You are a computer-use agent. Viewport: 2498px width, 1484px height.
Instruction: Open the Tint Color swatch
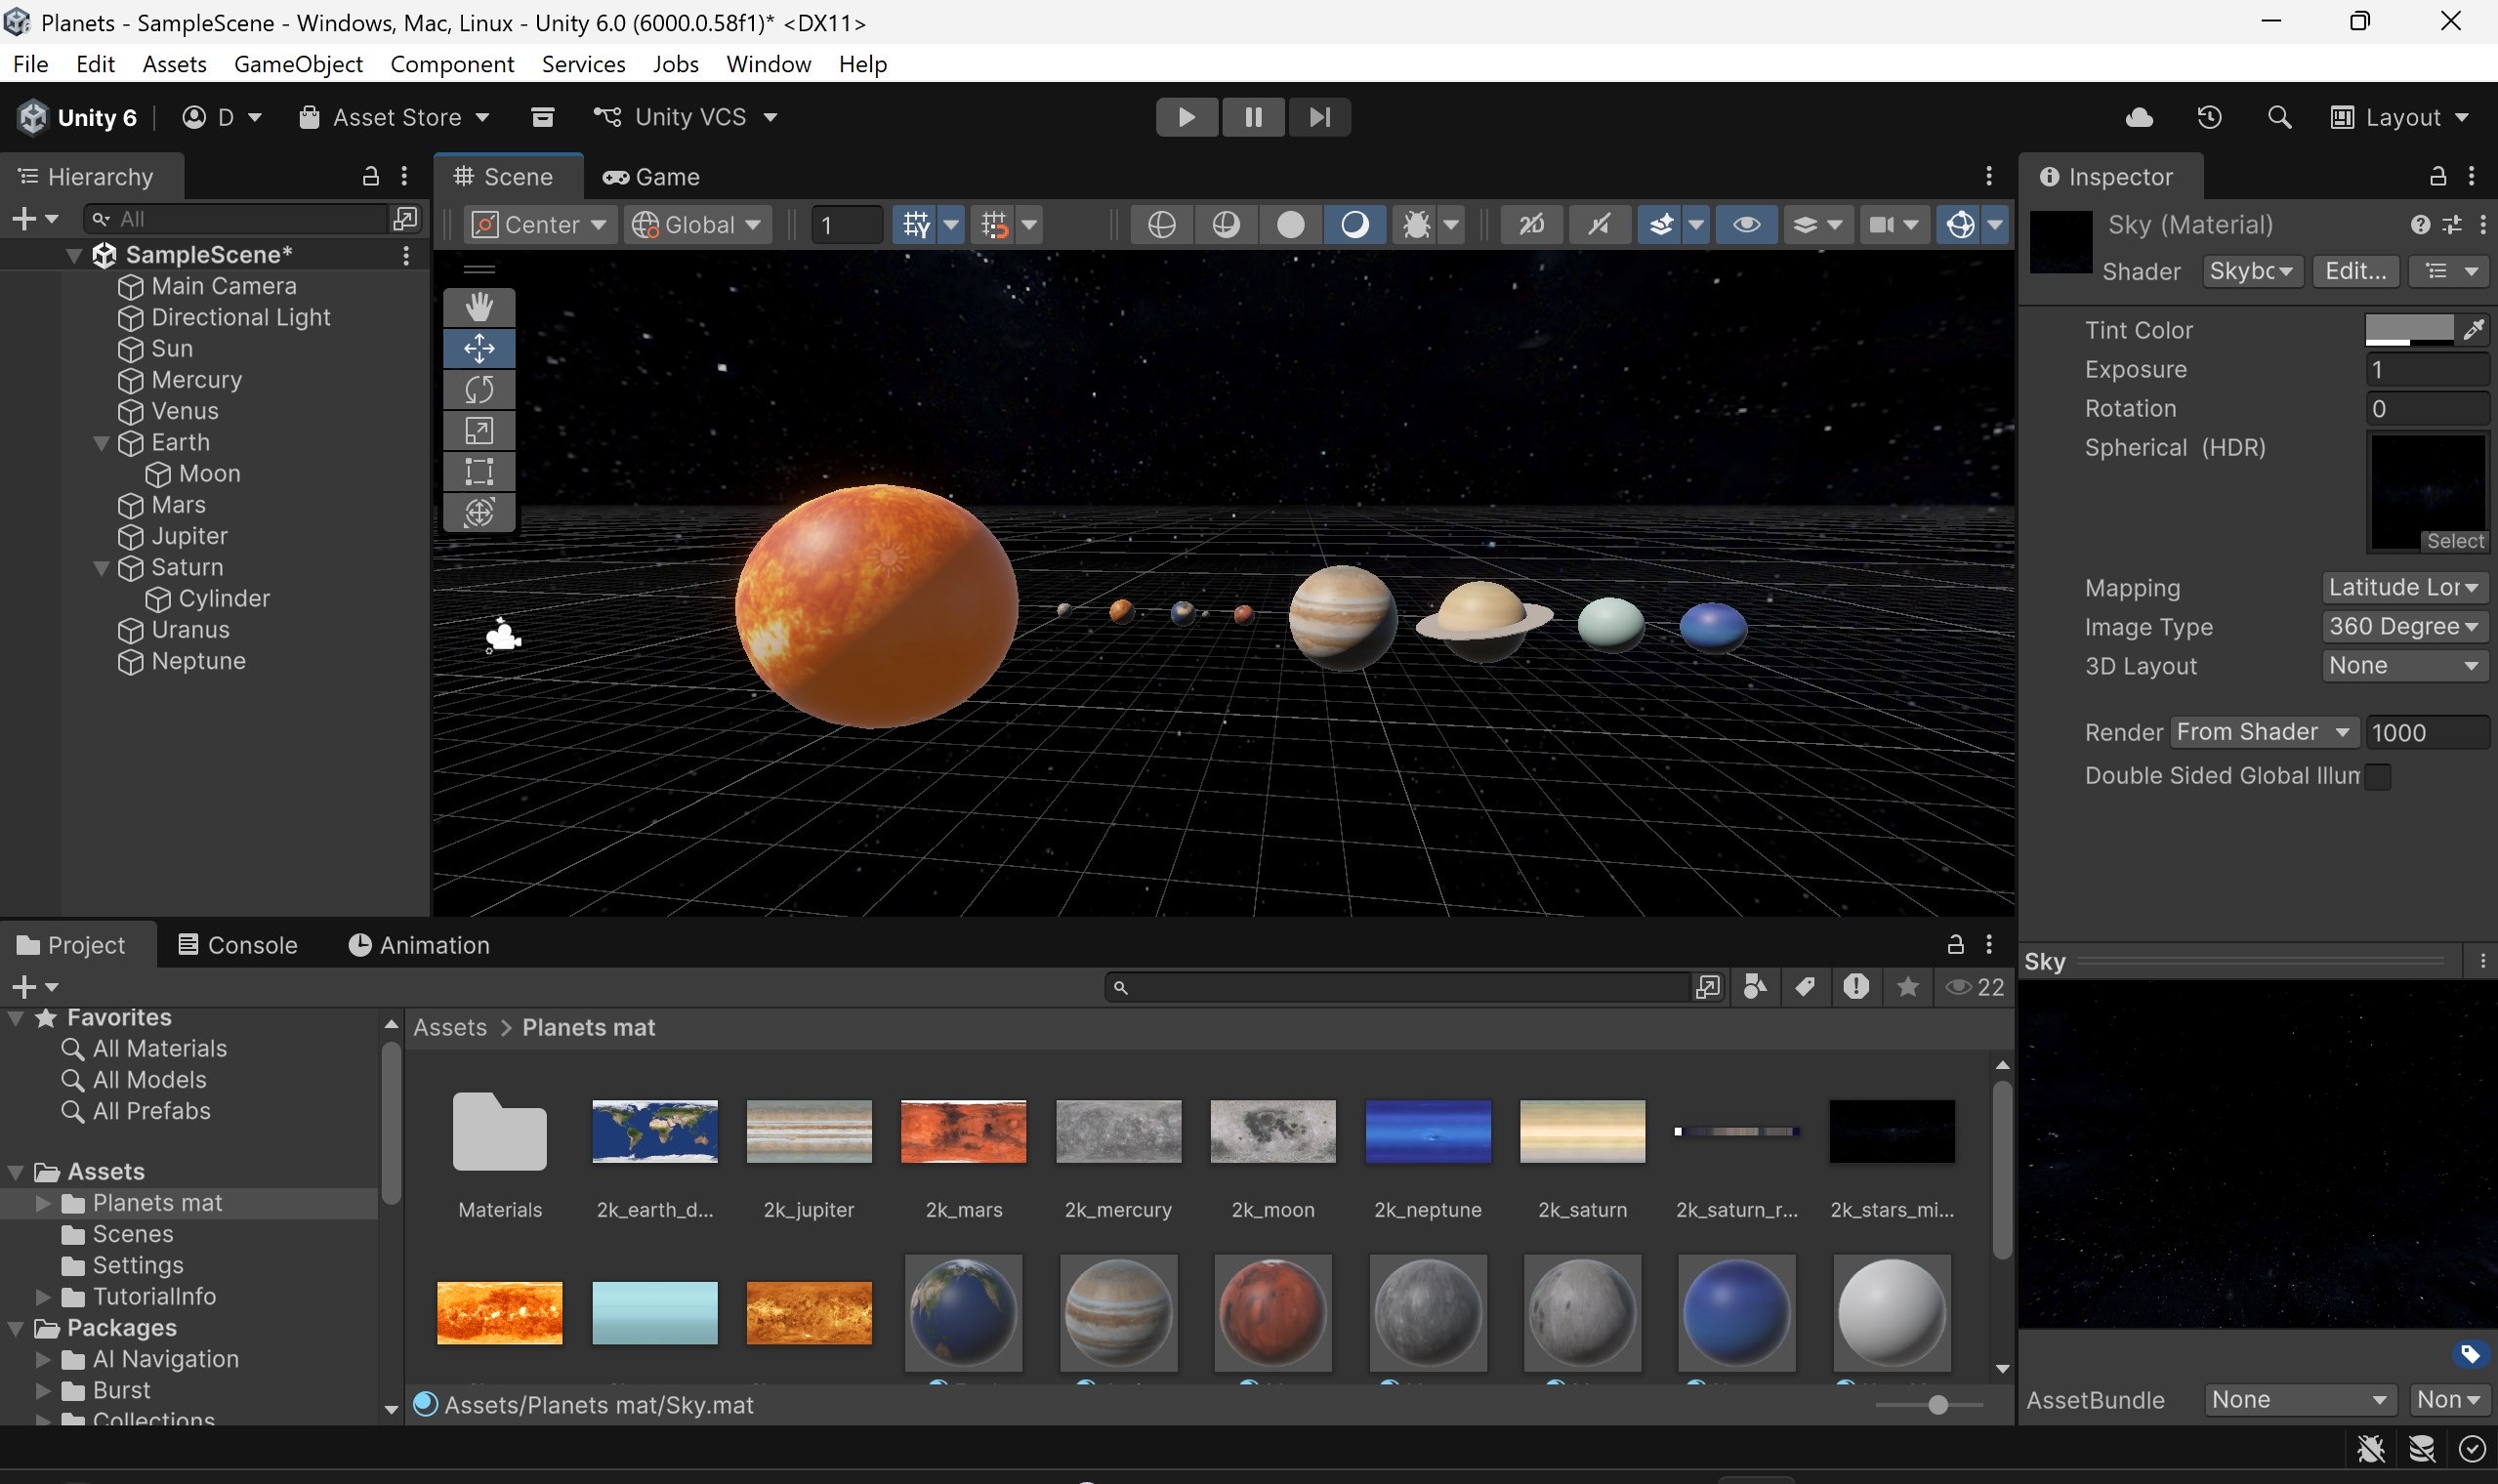coord(2408,329)
